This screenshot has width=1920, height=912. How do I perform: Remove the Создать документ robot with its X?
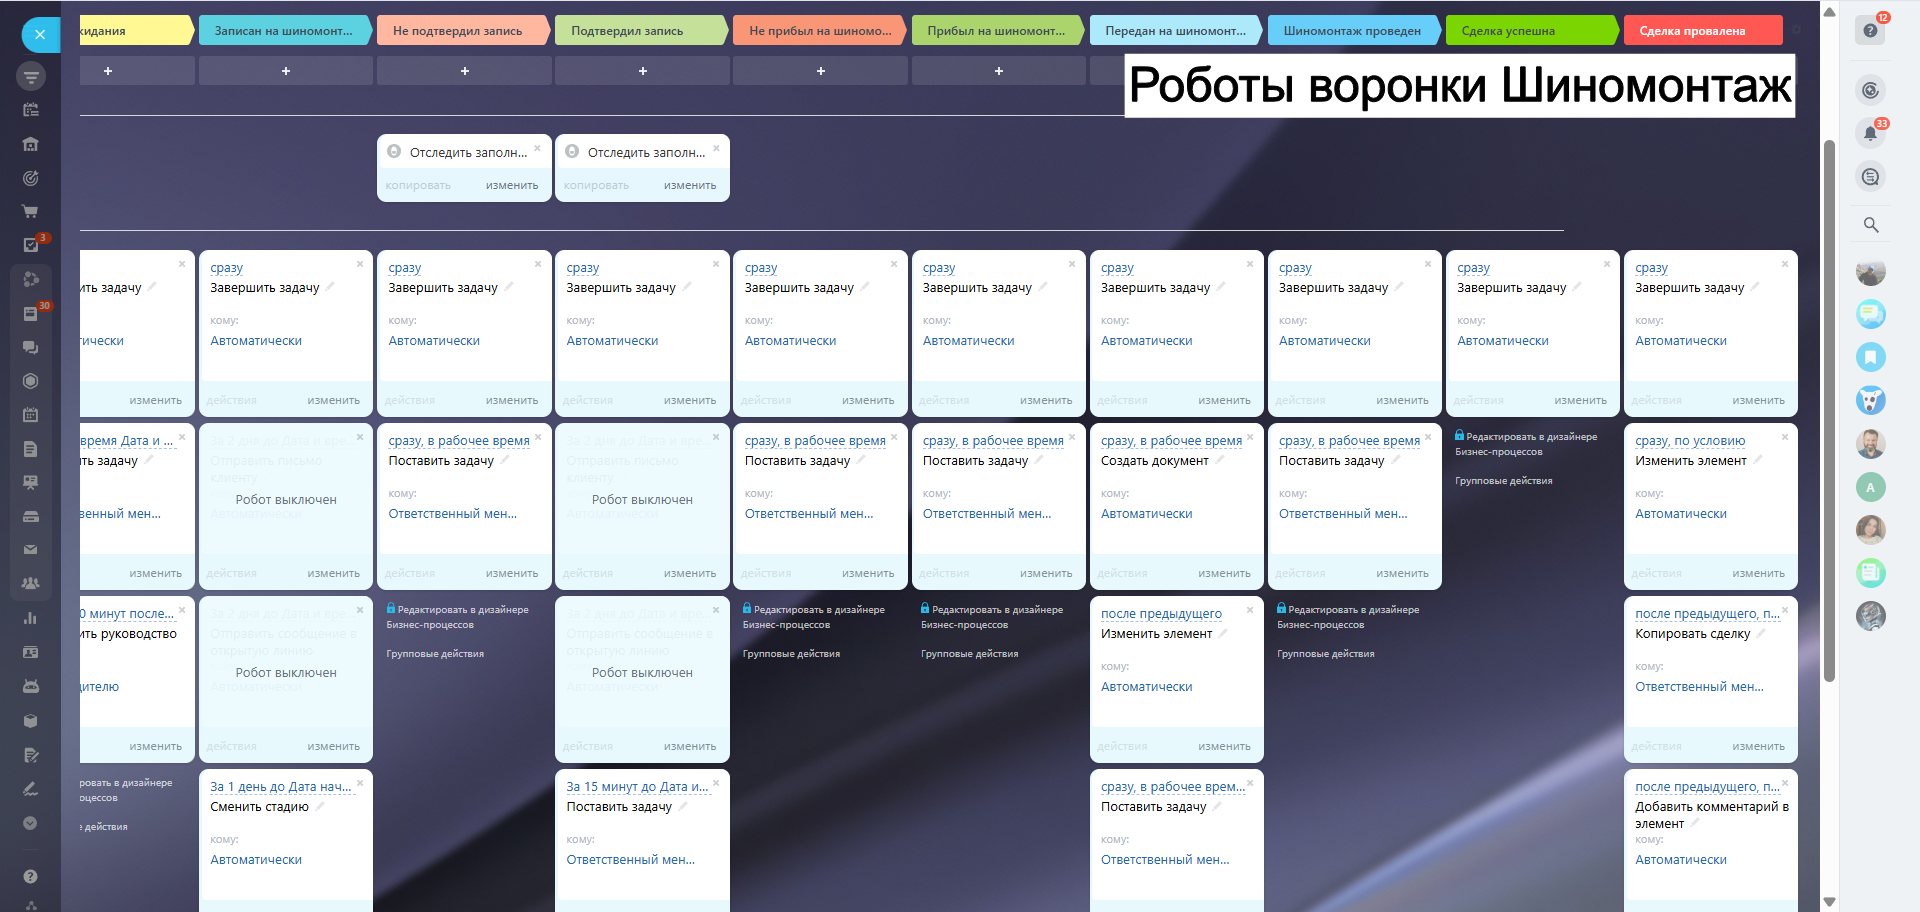[1250, 437]
